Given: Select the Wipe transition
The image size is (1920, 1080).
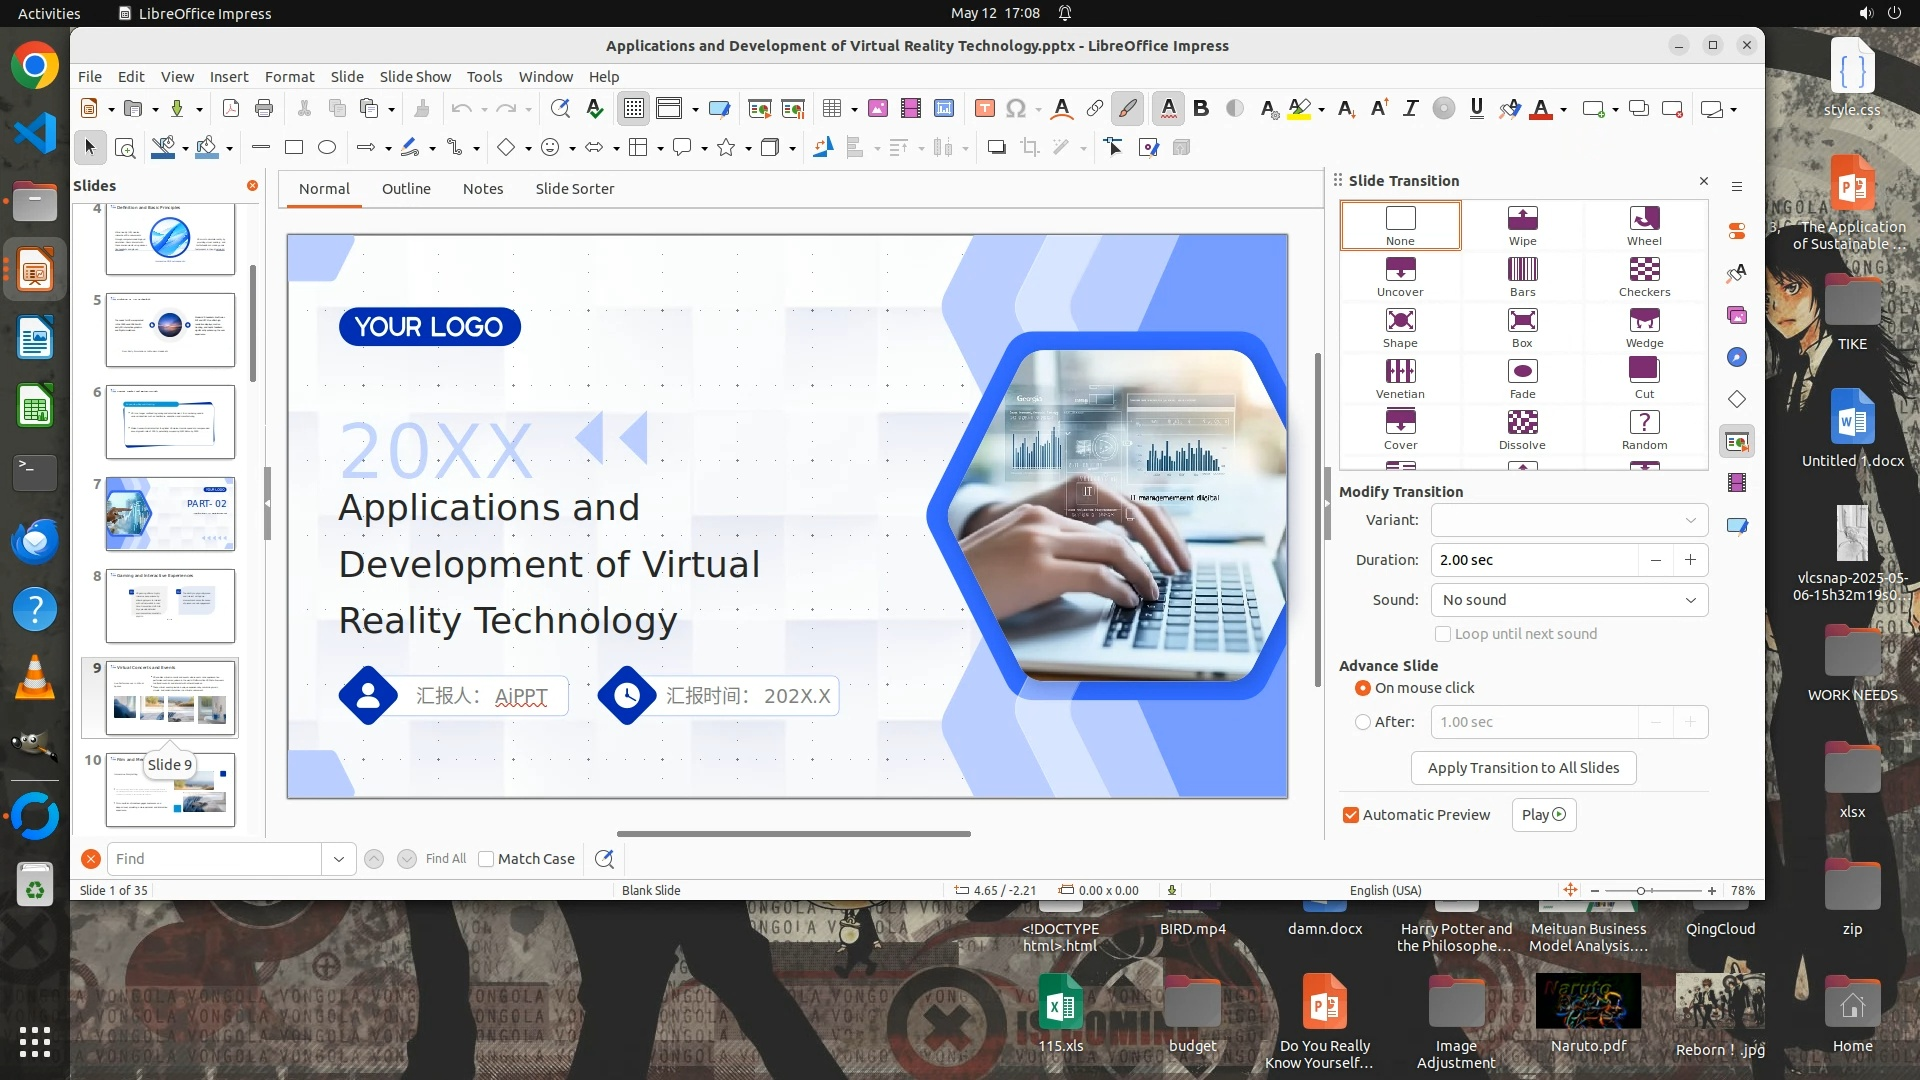Looking at the screenshot, I should (1522, 225).
